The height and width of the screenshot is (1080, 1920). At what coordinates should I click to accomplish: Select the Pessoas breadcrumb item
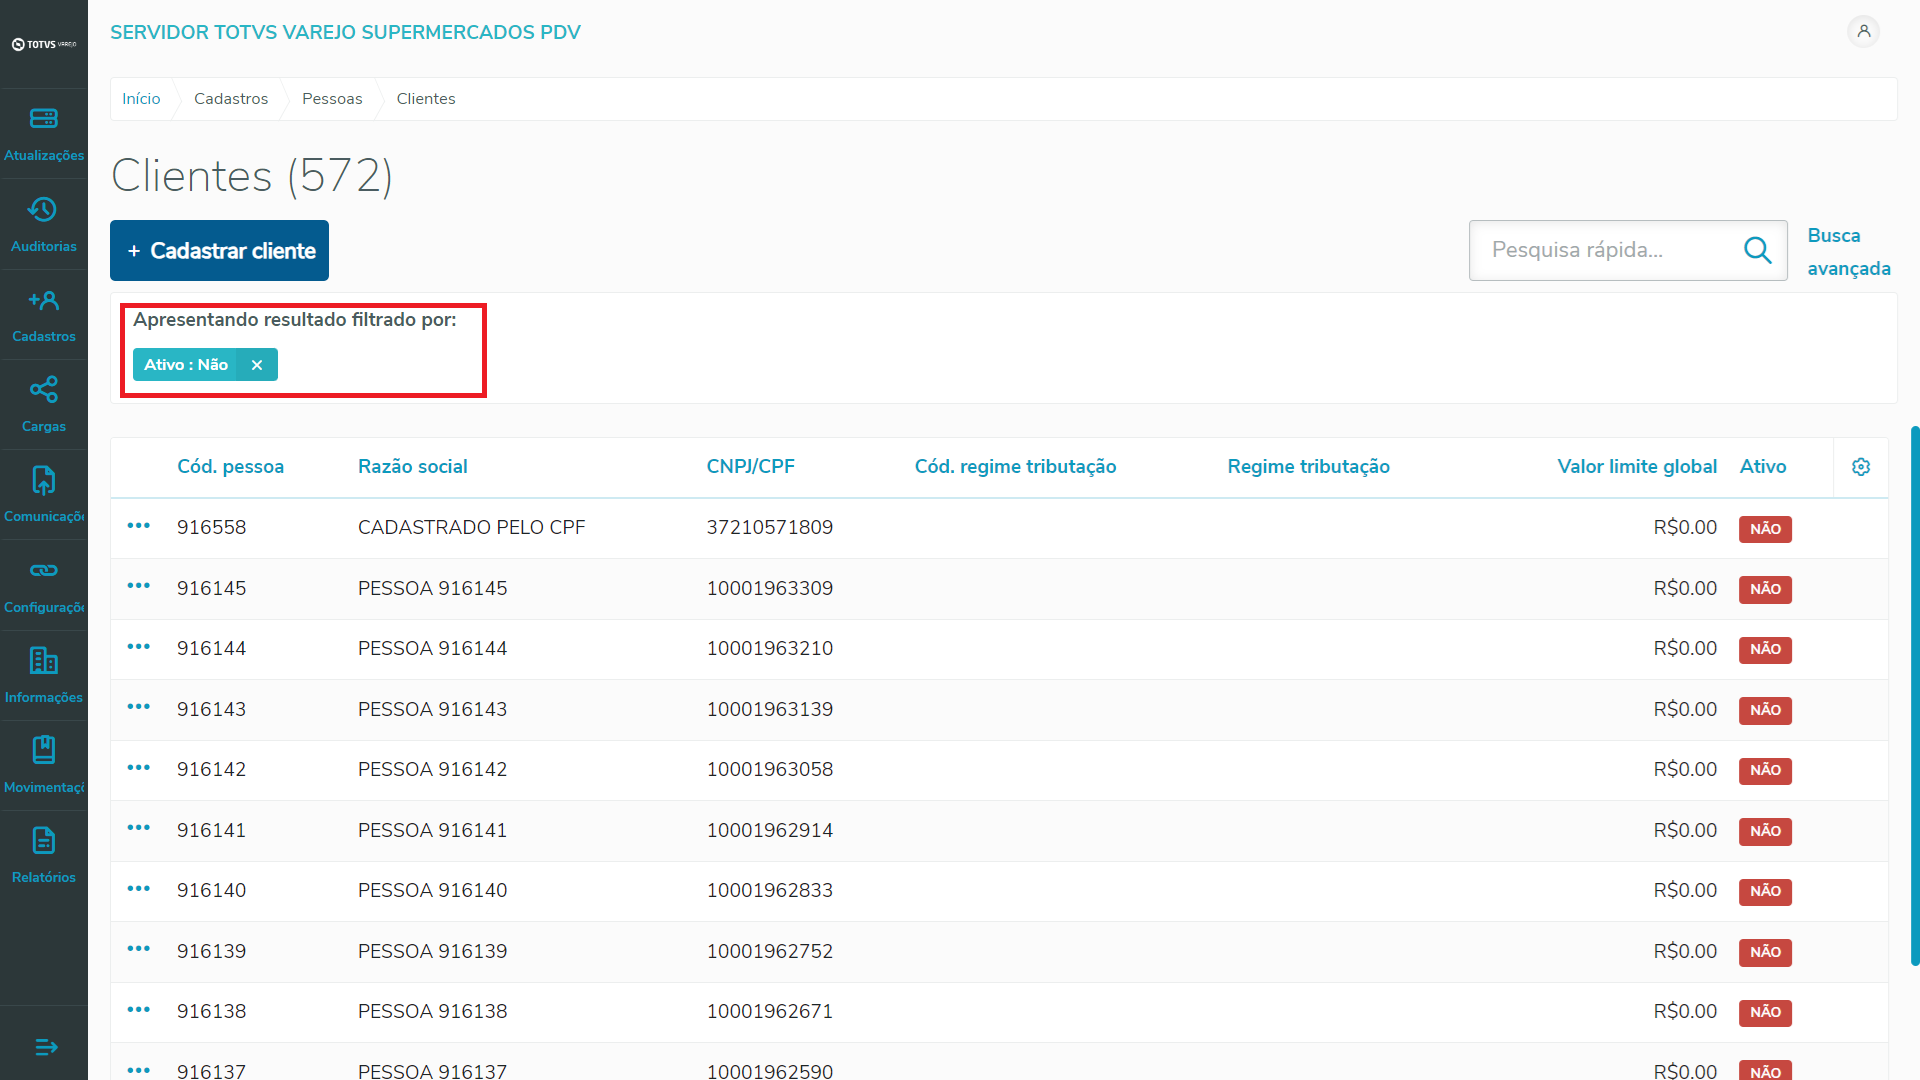332,99
